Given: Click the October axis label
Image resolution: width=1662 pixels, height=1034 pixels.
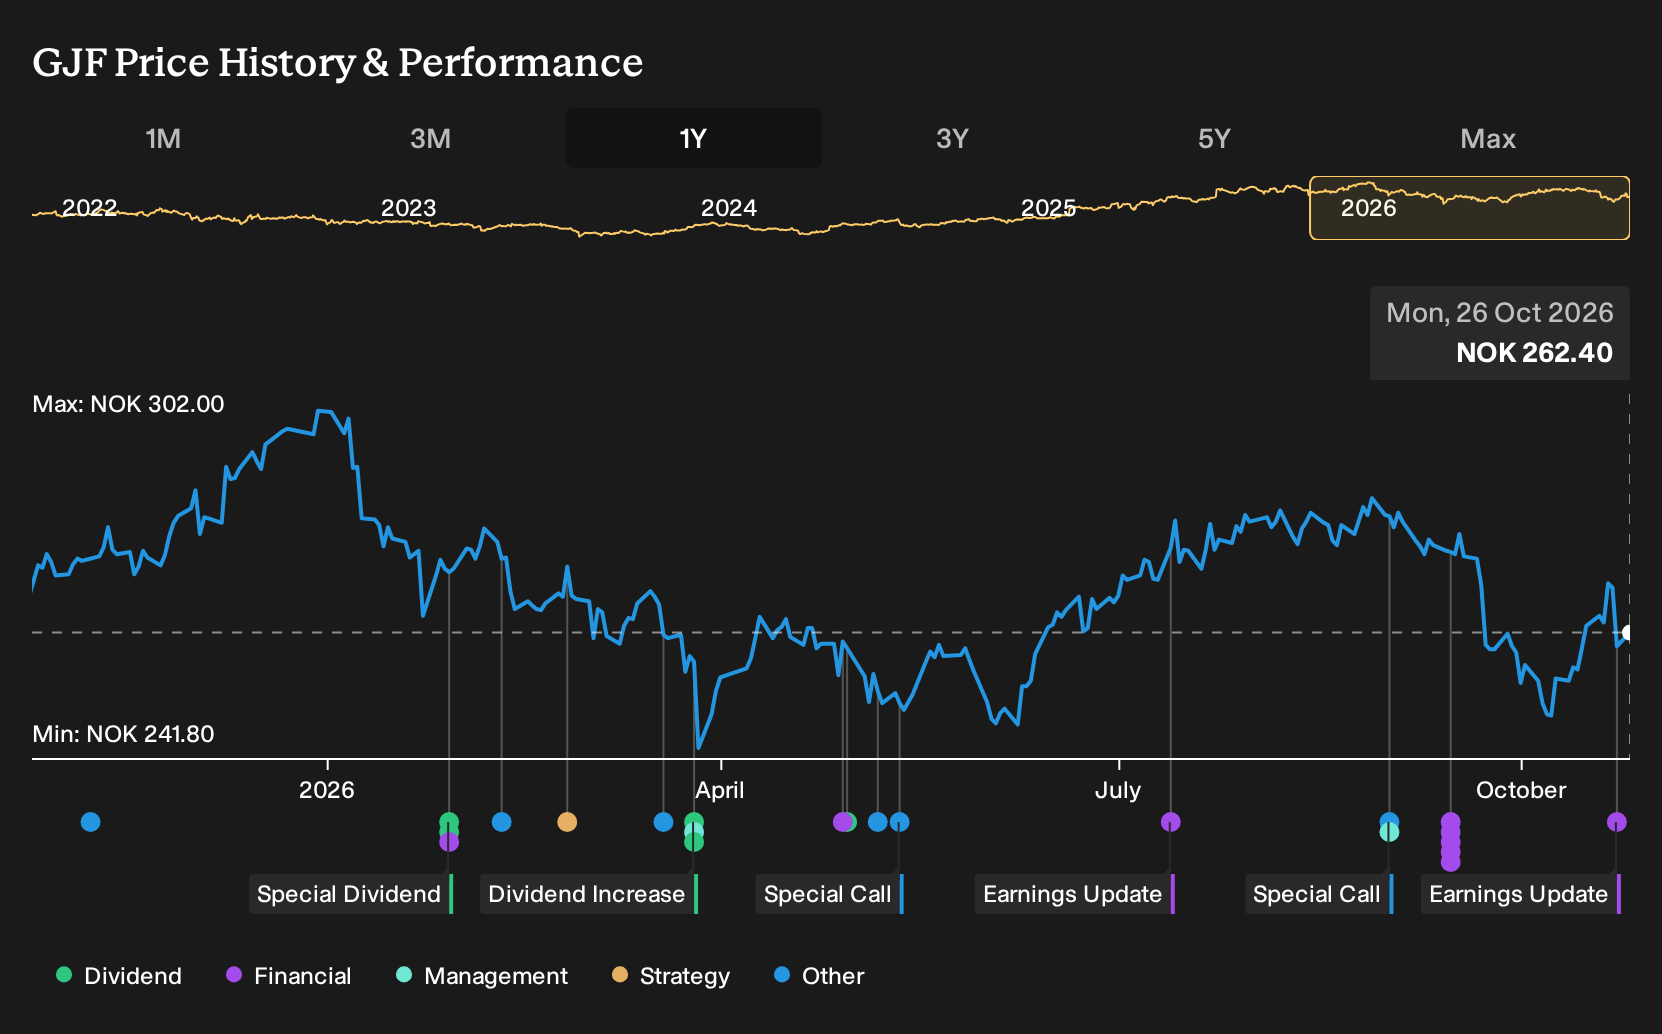Looking at the screenshot, I should click(x=1521, y=790).
